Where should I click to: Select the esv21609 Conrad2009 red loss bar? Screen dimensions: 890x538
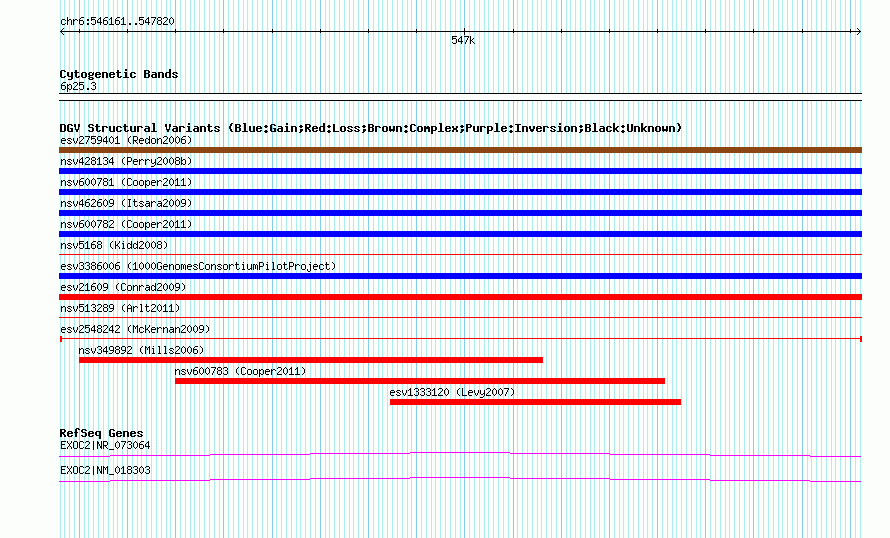[460, 297]
